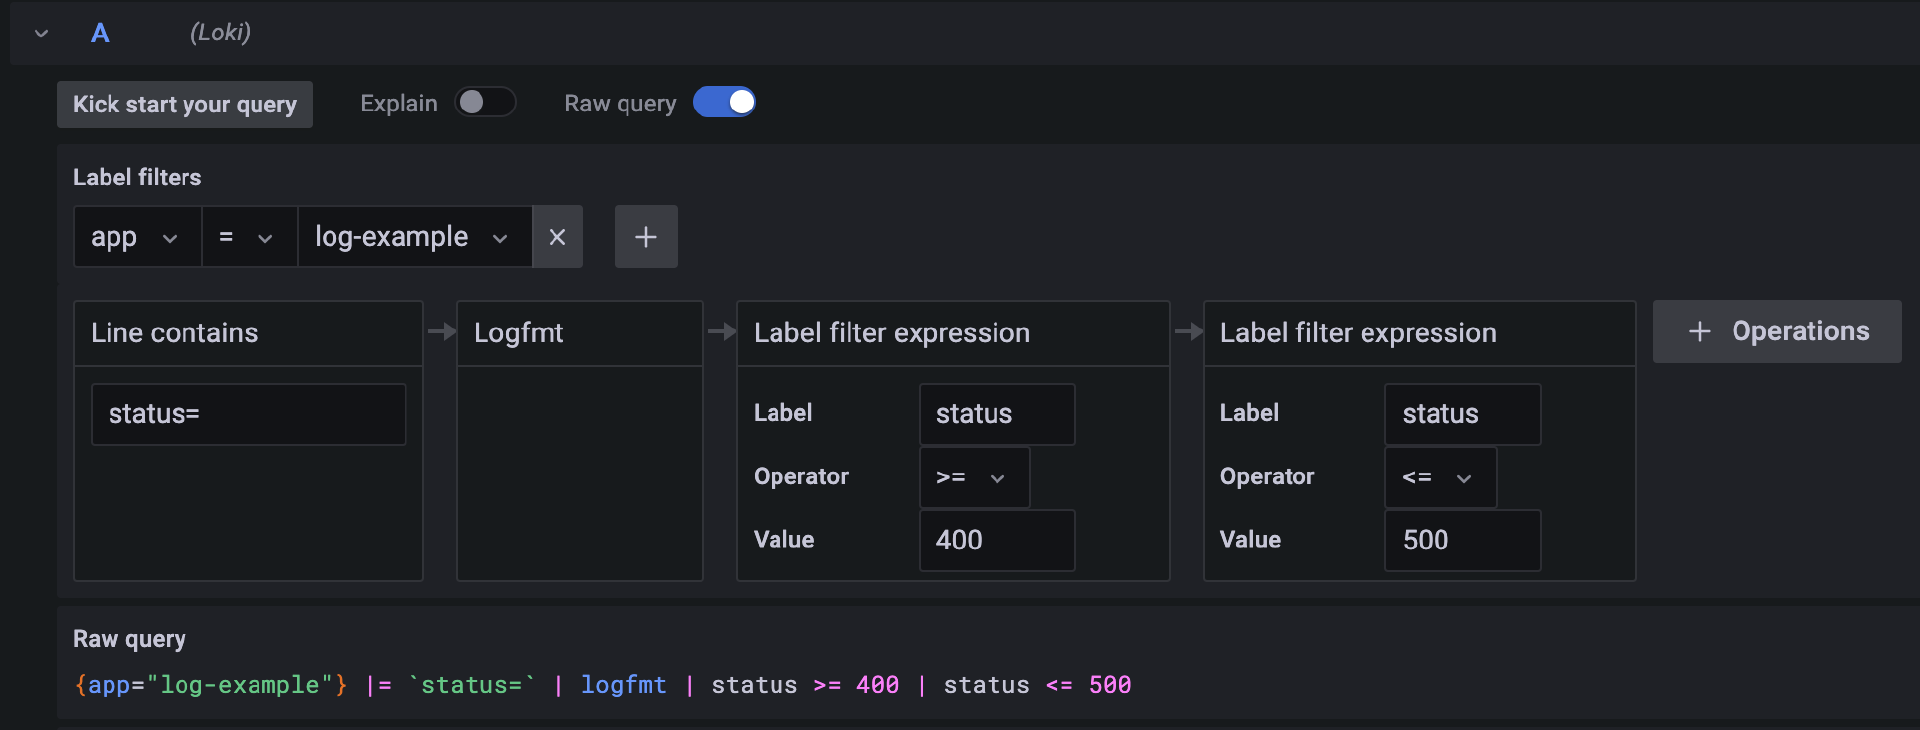Click the plus Operations button
Screen dimensions: 1920x730
coord(1777,331)
